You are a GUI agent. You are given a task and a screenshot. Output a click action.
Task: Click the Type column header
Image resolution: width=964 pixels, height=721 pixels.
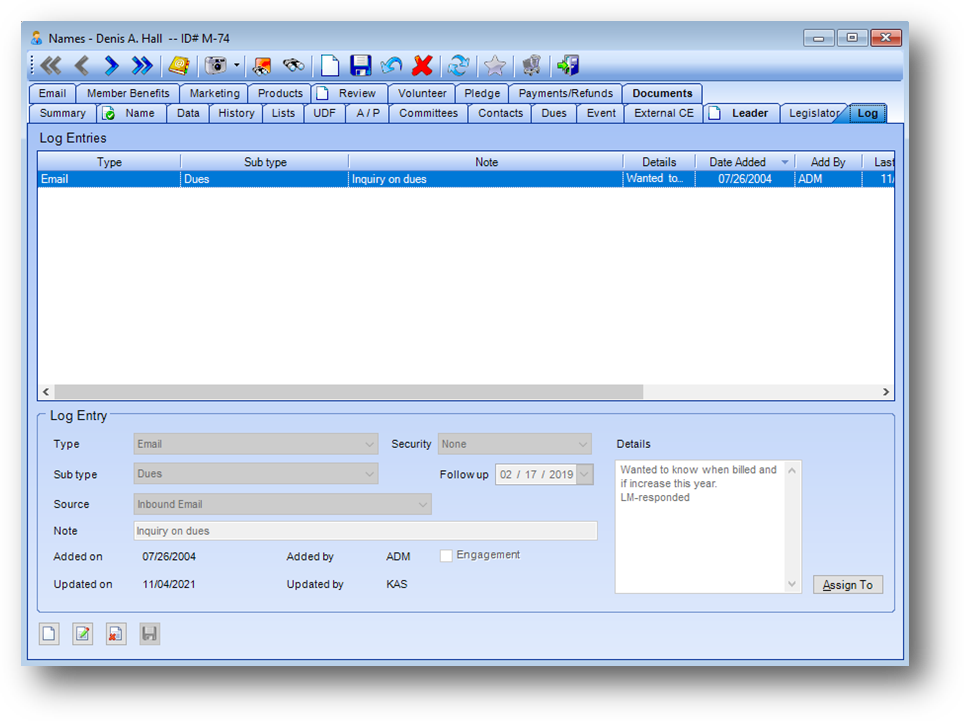point(109,162)
